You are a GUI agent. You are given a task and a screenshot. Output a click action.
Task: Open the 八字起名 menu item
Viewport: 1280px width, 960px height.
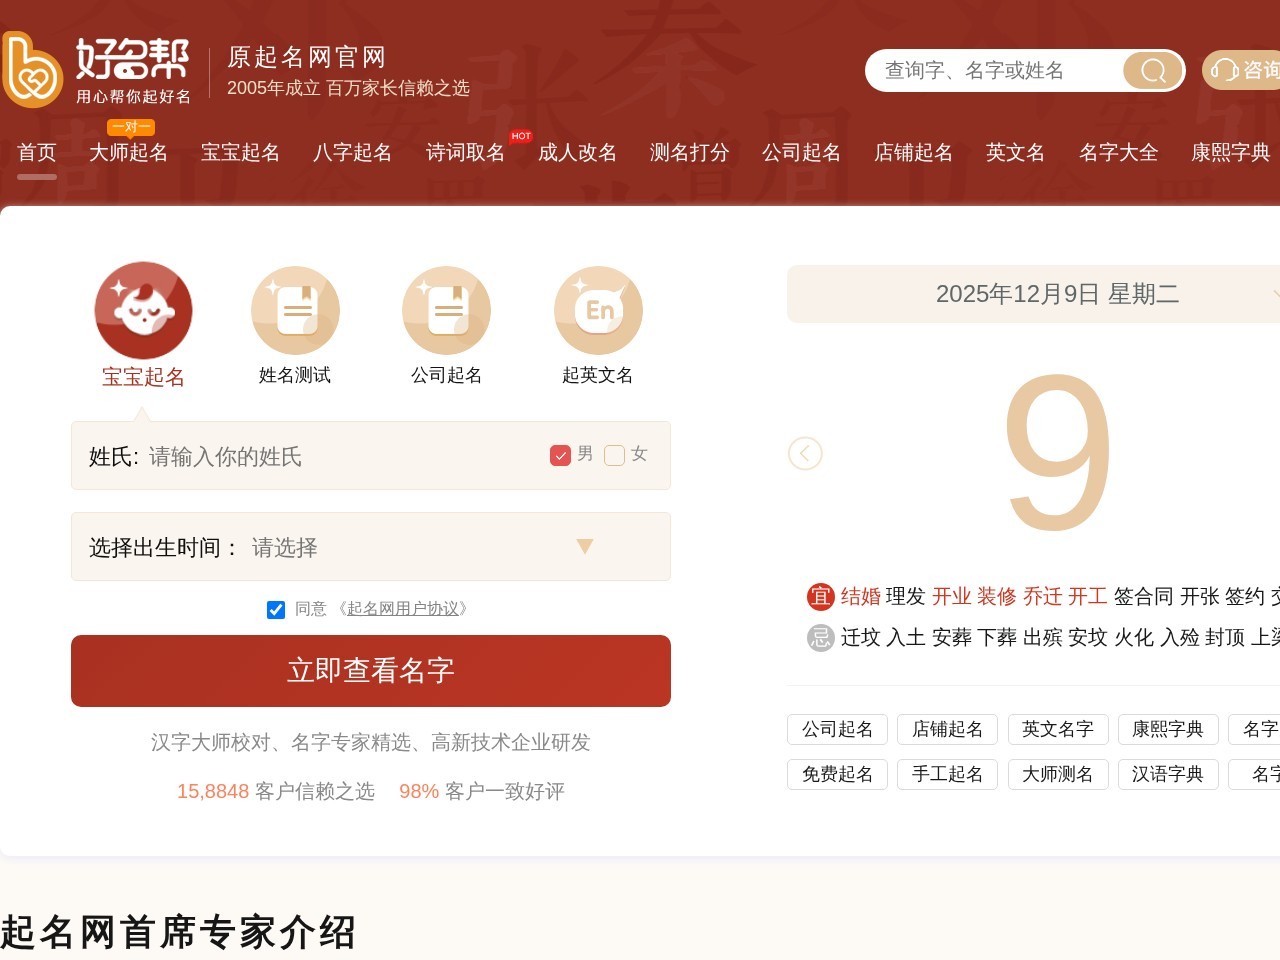(x=353, y=152)
